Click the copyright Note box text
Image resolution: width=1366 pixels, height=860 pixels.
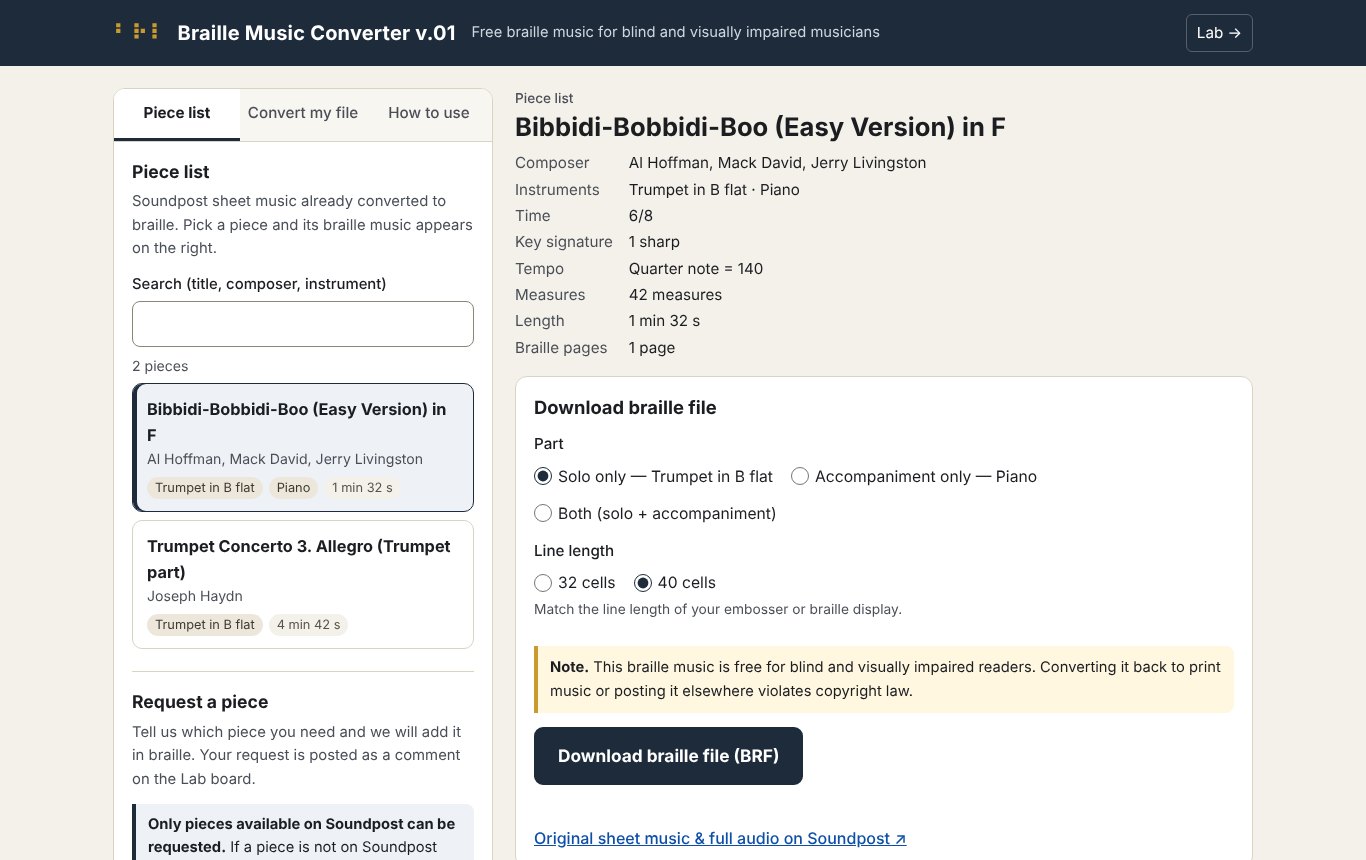click(x=884, y=679)
